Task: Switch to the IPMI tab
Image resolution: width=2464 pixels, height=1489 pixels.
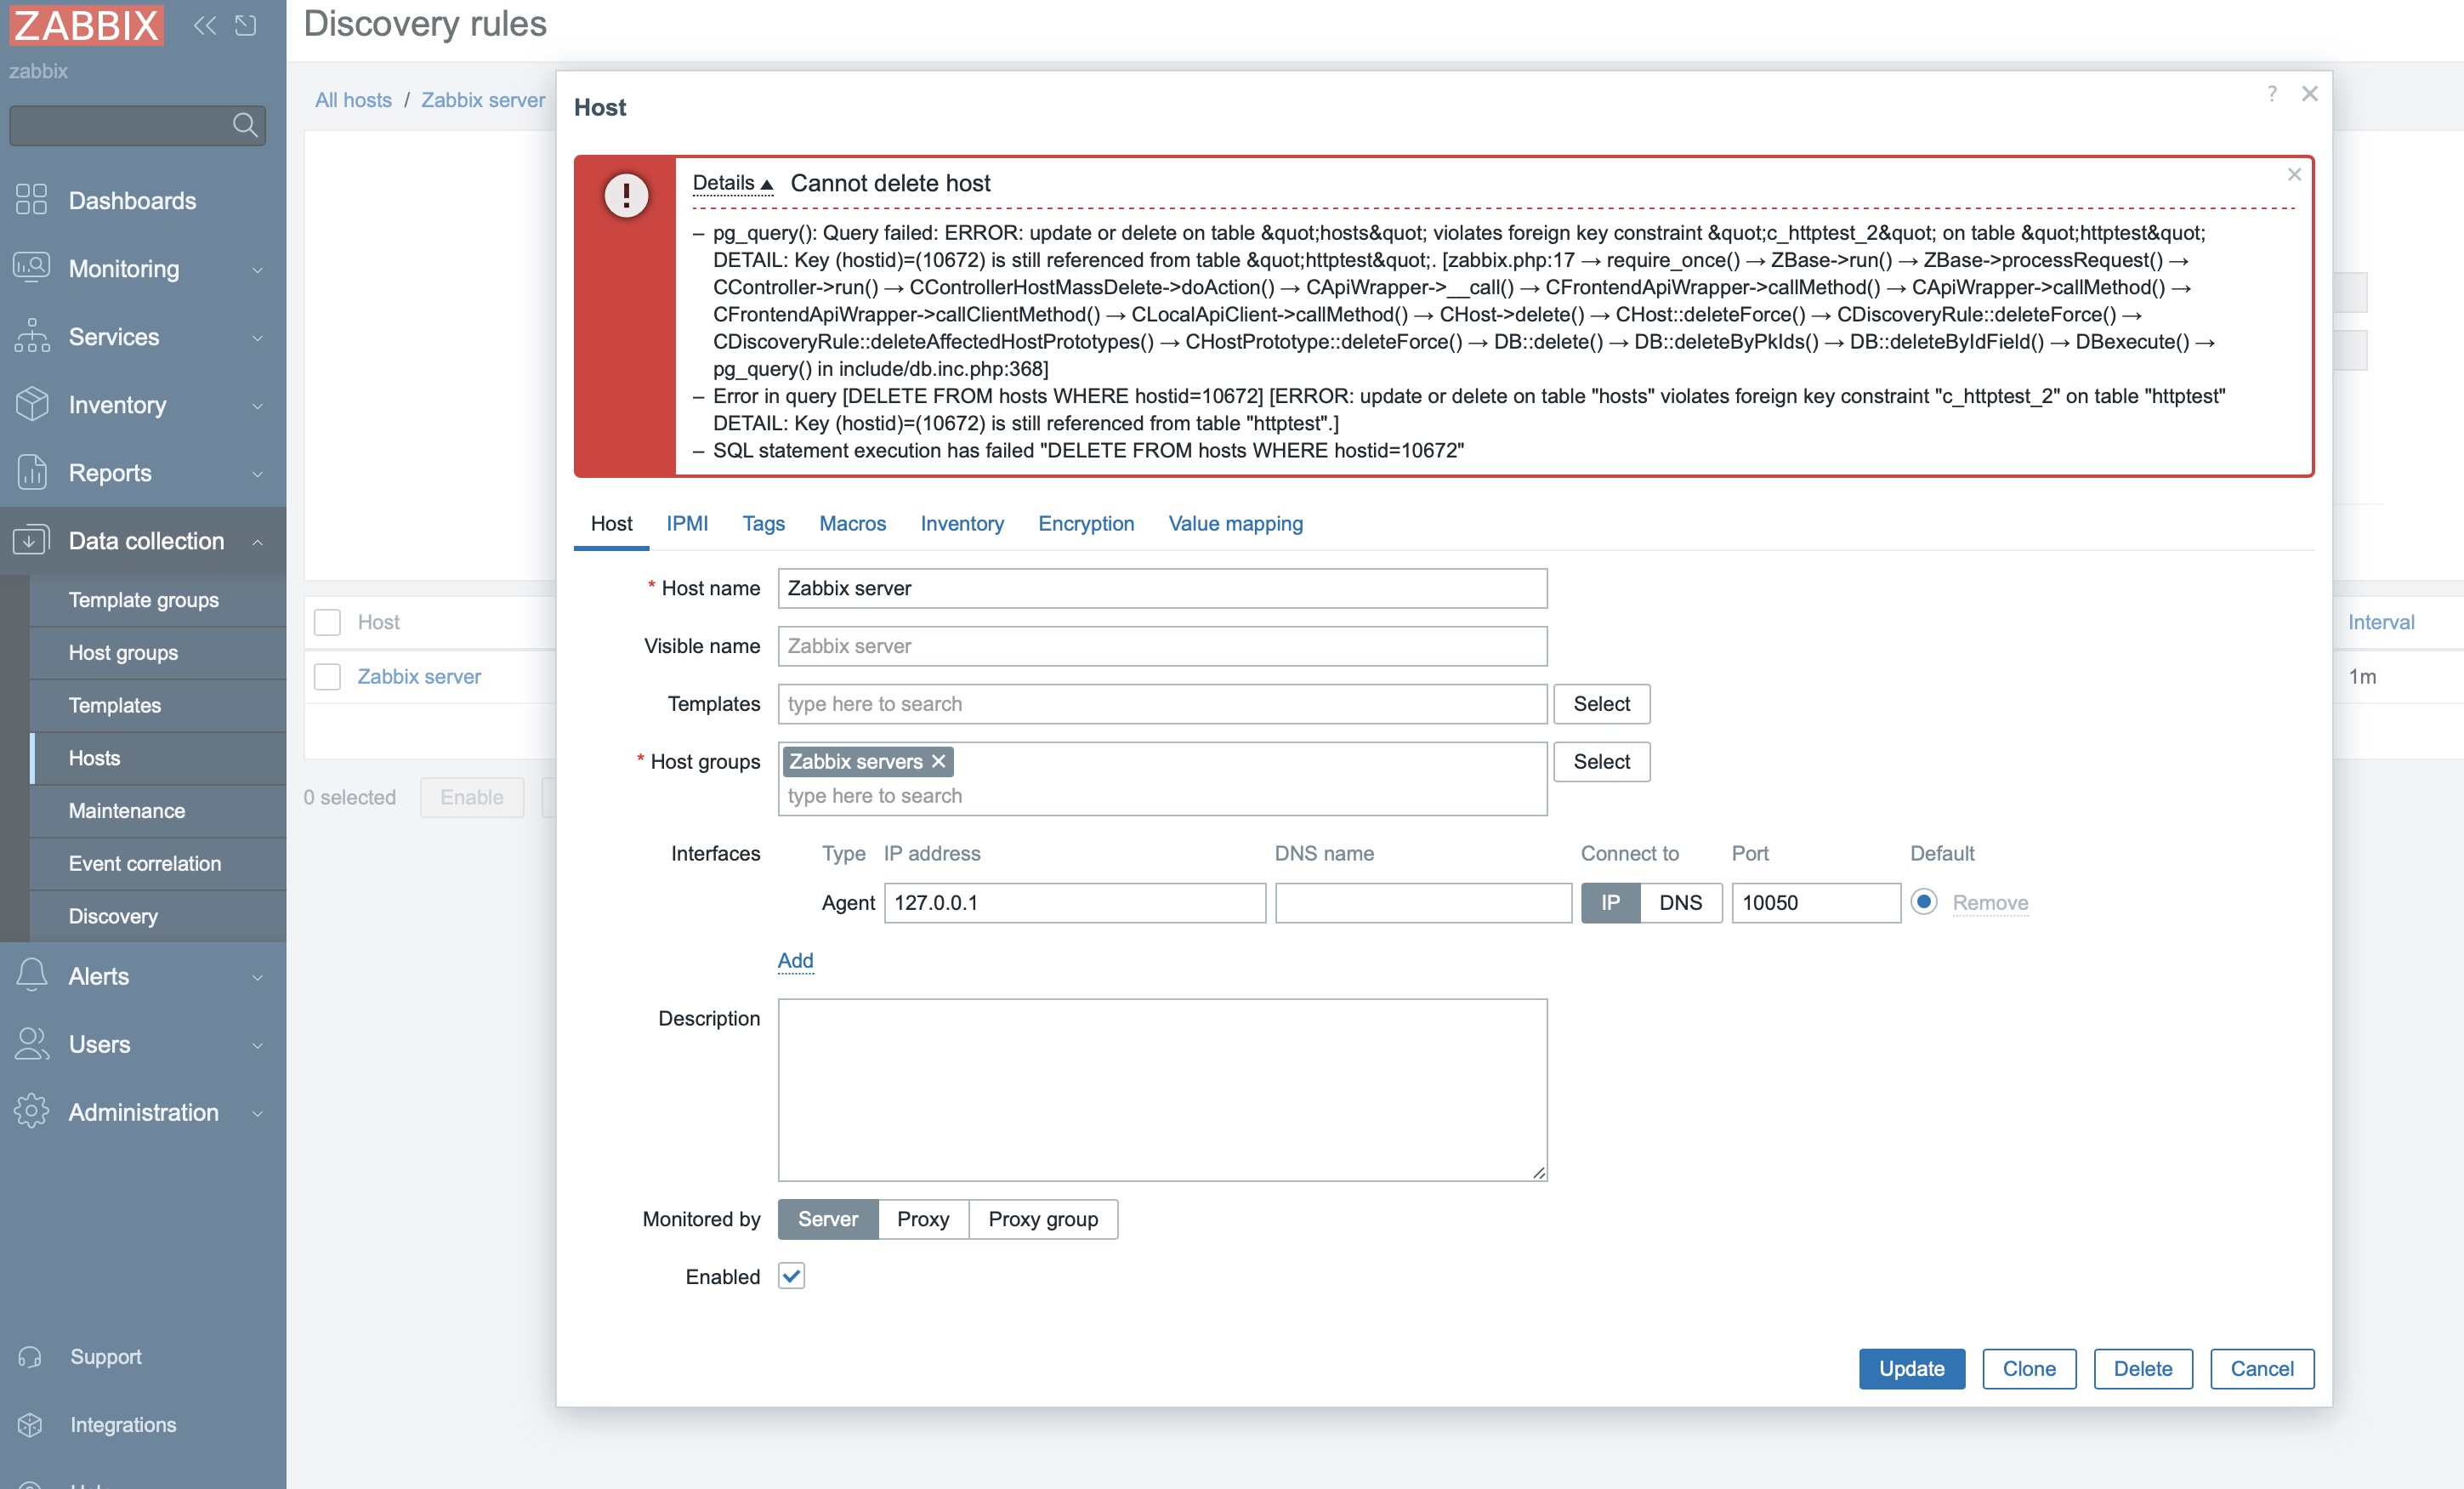Action: pos(687,523)
